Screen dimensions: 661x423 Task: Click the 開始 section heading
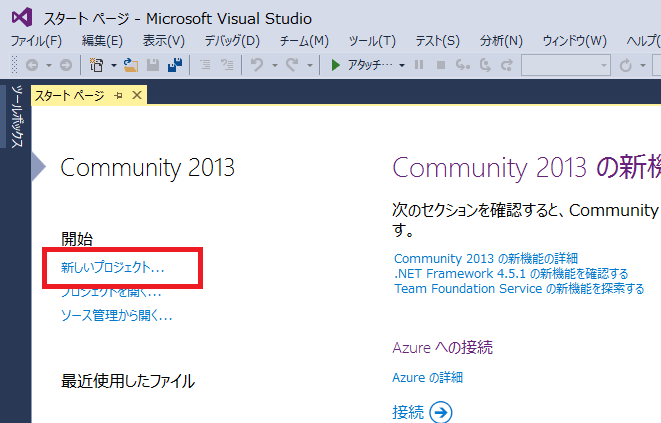pyautogui.click(x=77, y=239)
